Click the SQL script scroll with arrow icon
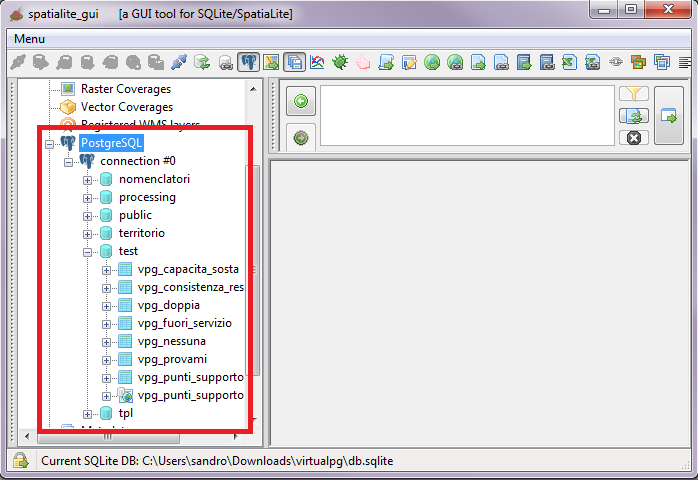The height and width of the screenshot is (480, 698). 386,62
